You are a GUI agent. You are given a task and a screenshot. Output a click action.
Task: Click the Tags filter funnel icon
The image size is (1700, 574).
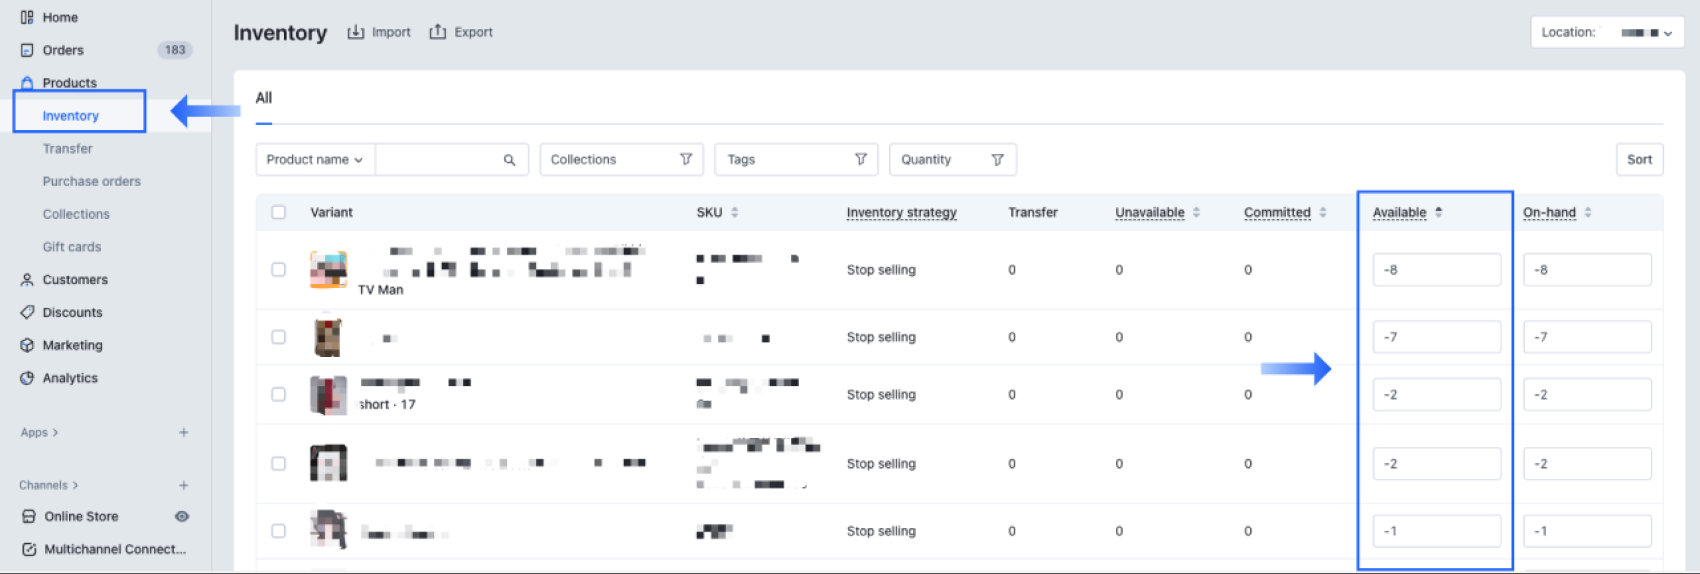[860, 159]
